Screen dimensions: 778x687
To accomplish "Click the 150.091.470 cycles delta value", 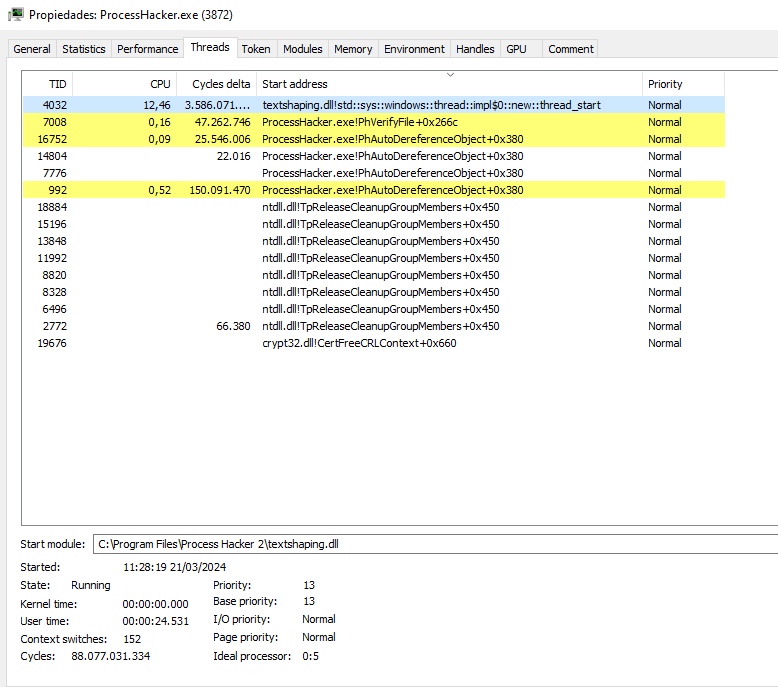I will (220, 190).
